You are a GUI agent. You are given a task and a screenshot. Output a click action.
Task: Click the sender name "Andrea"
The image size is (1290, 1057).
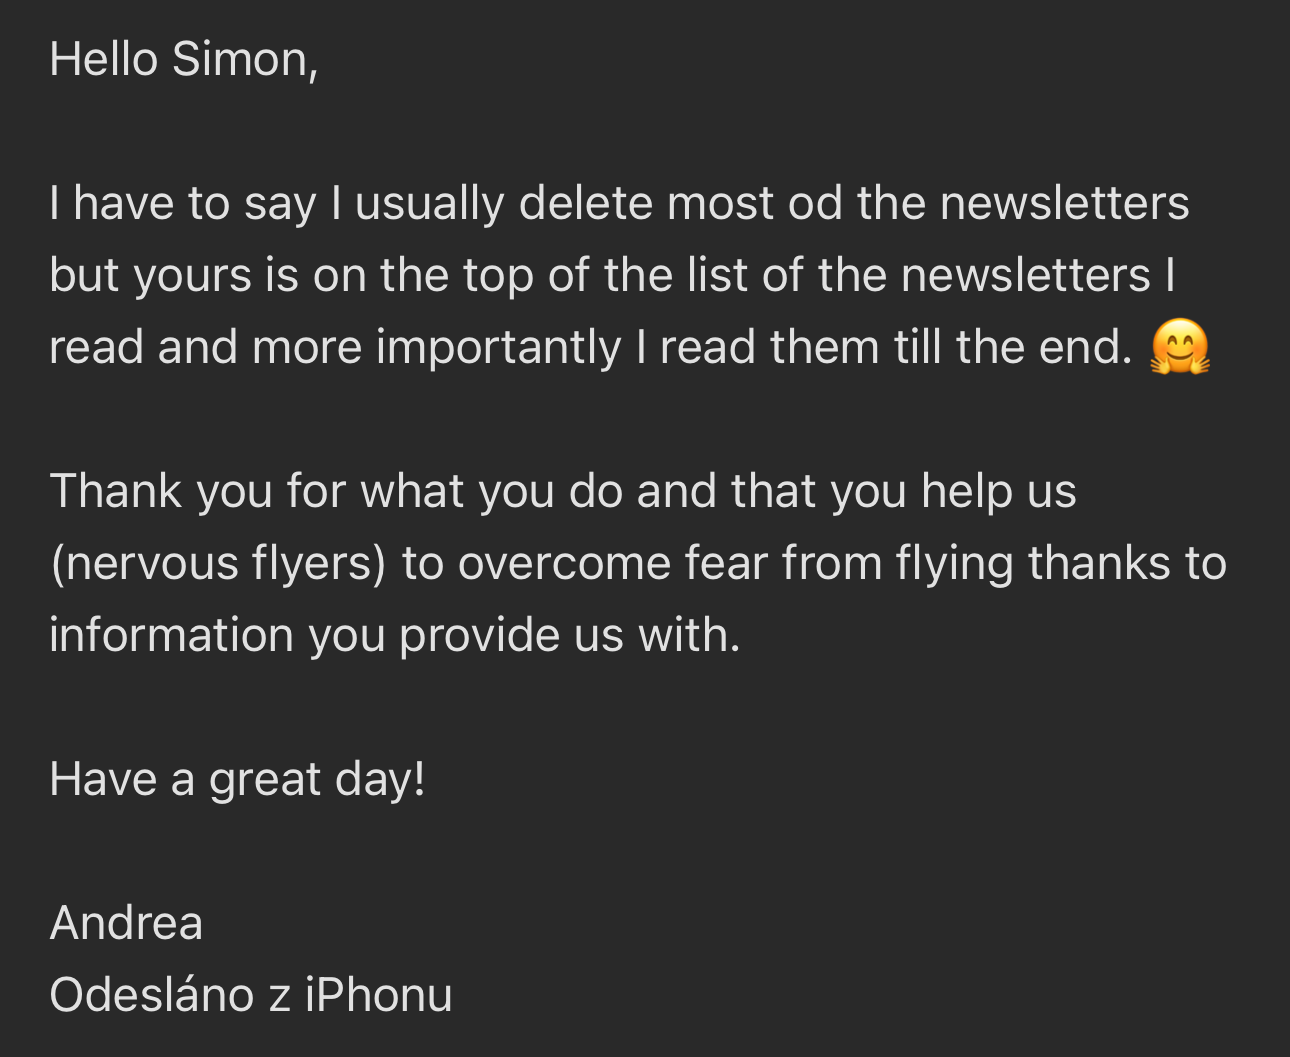pyautogui.click(x=126, y=923)
